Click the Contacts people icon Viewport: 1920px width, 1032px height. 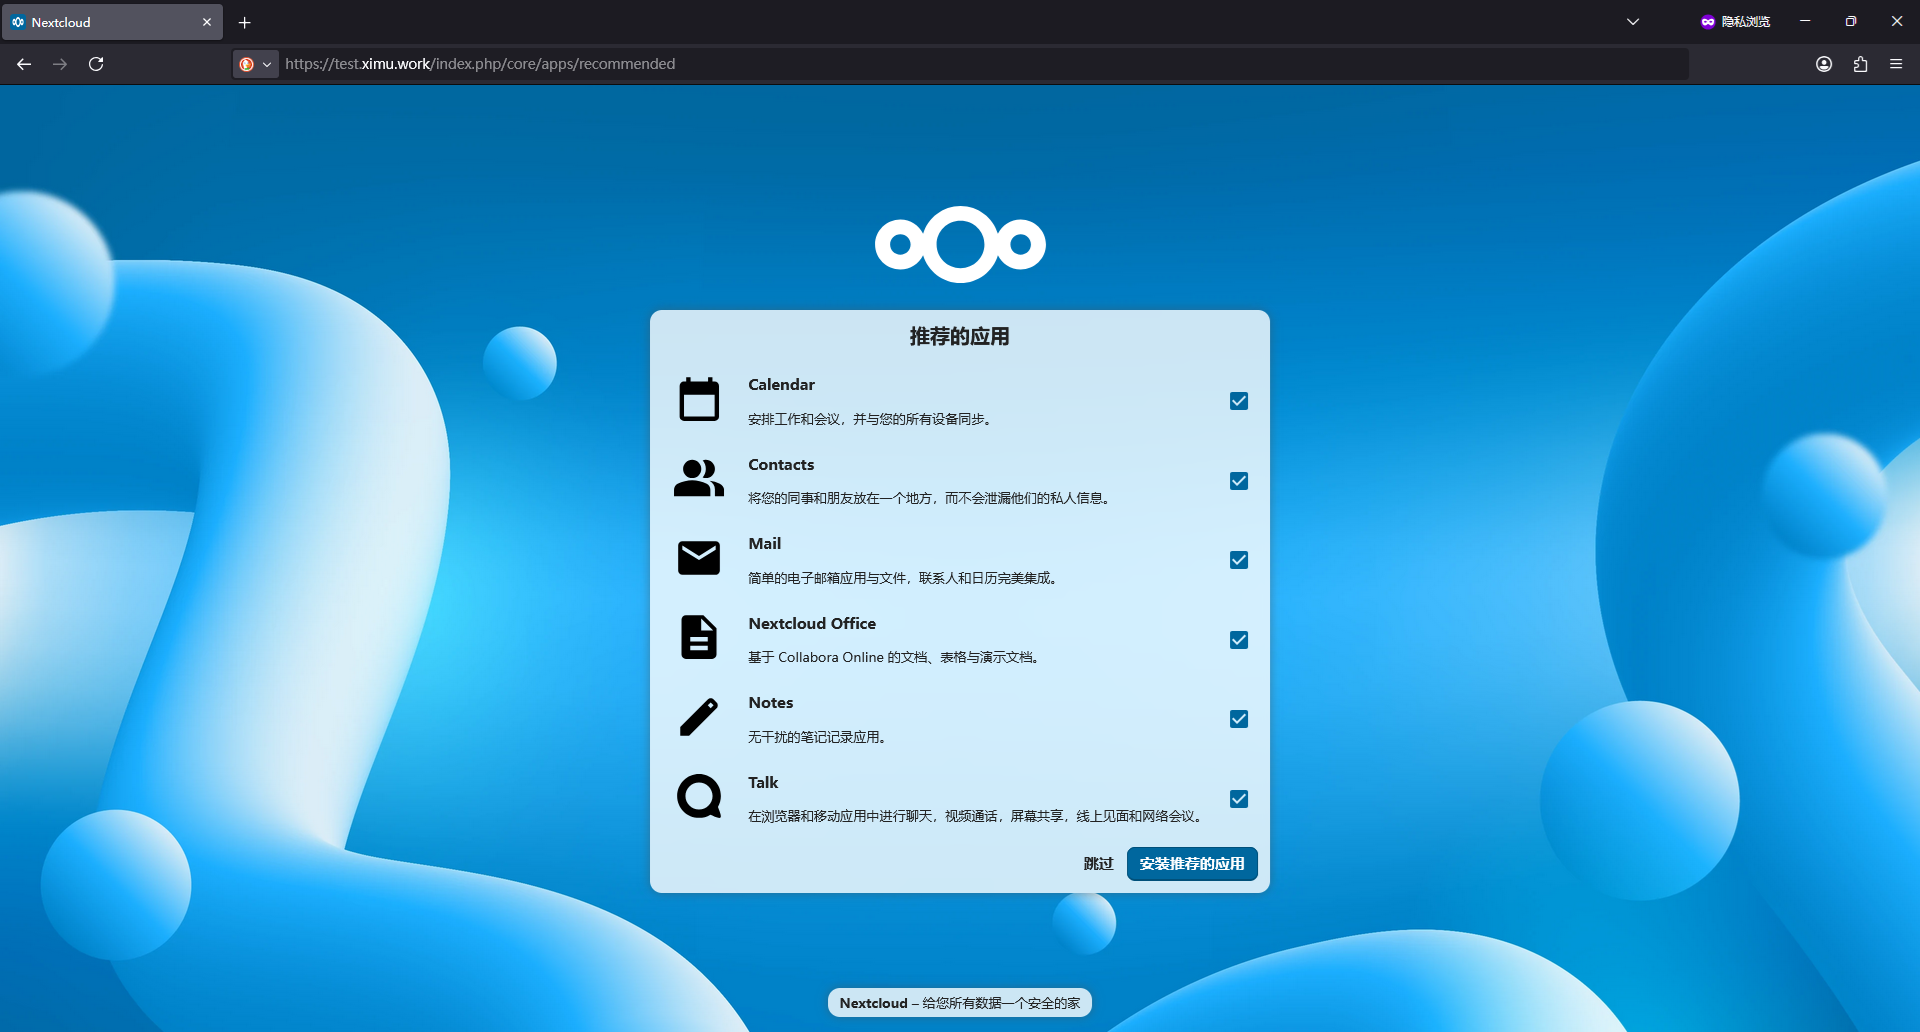[699, 479]
